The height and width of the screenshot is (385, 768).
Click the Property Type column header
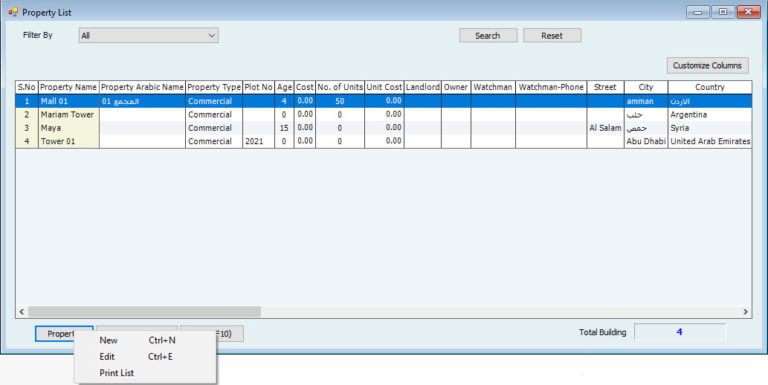tap(214, 87)
